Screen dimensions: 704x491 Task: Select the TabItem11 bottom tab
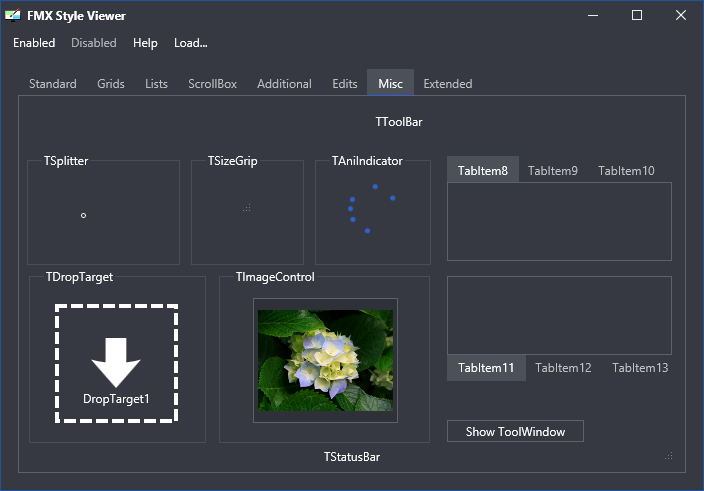click(486, 368)
